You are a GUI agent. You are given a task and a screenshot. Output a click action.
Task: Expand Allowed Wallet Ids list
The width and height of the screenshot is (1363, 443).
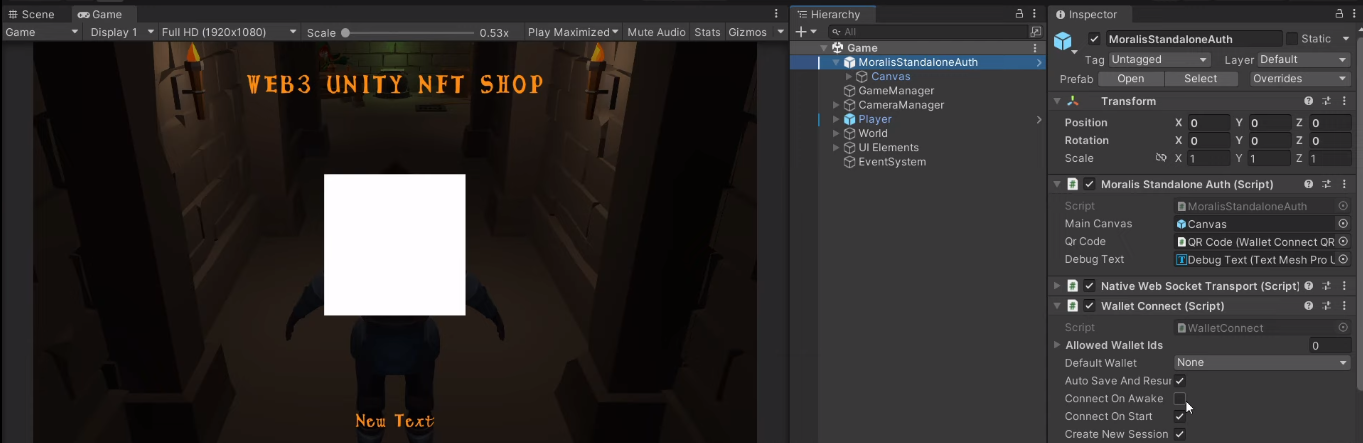[x=1058, y=345]
